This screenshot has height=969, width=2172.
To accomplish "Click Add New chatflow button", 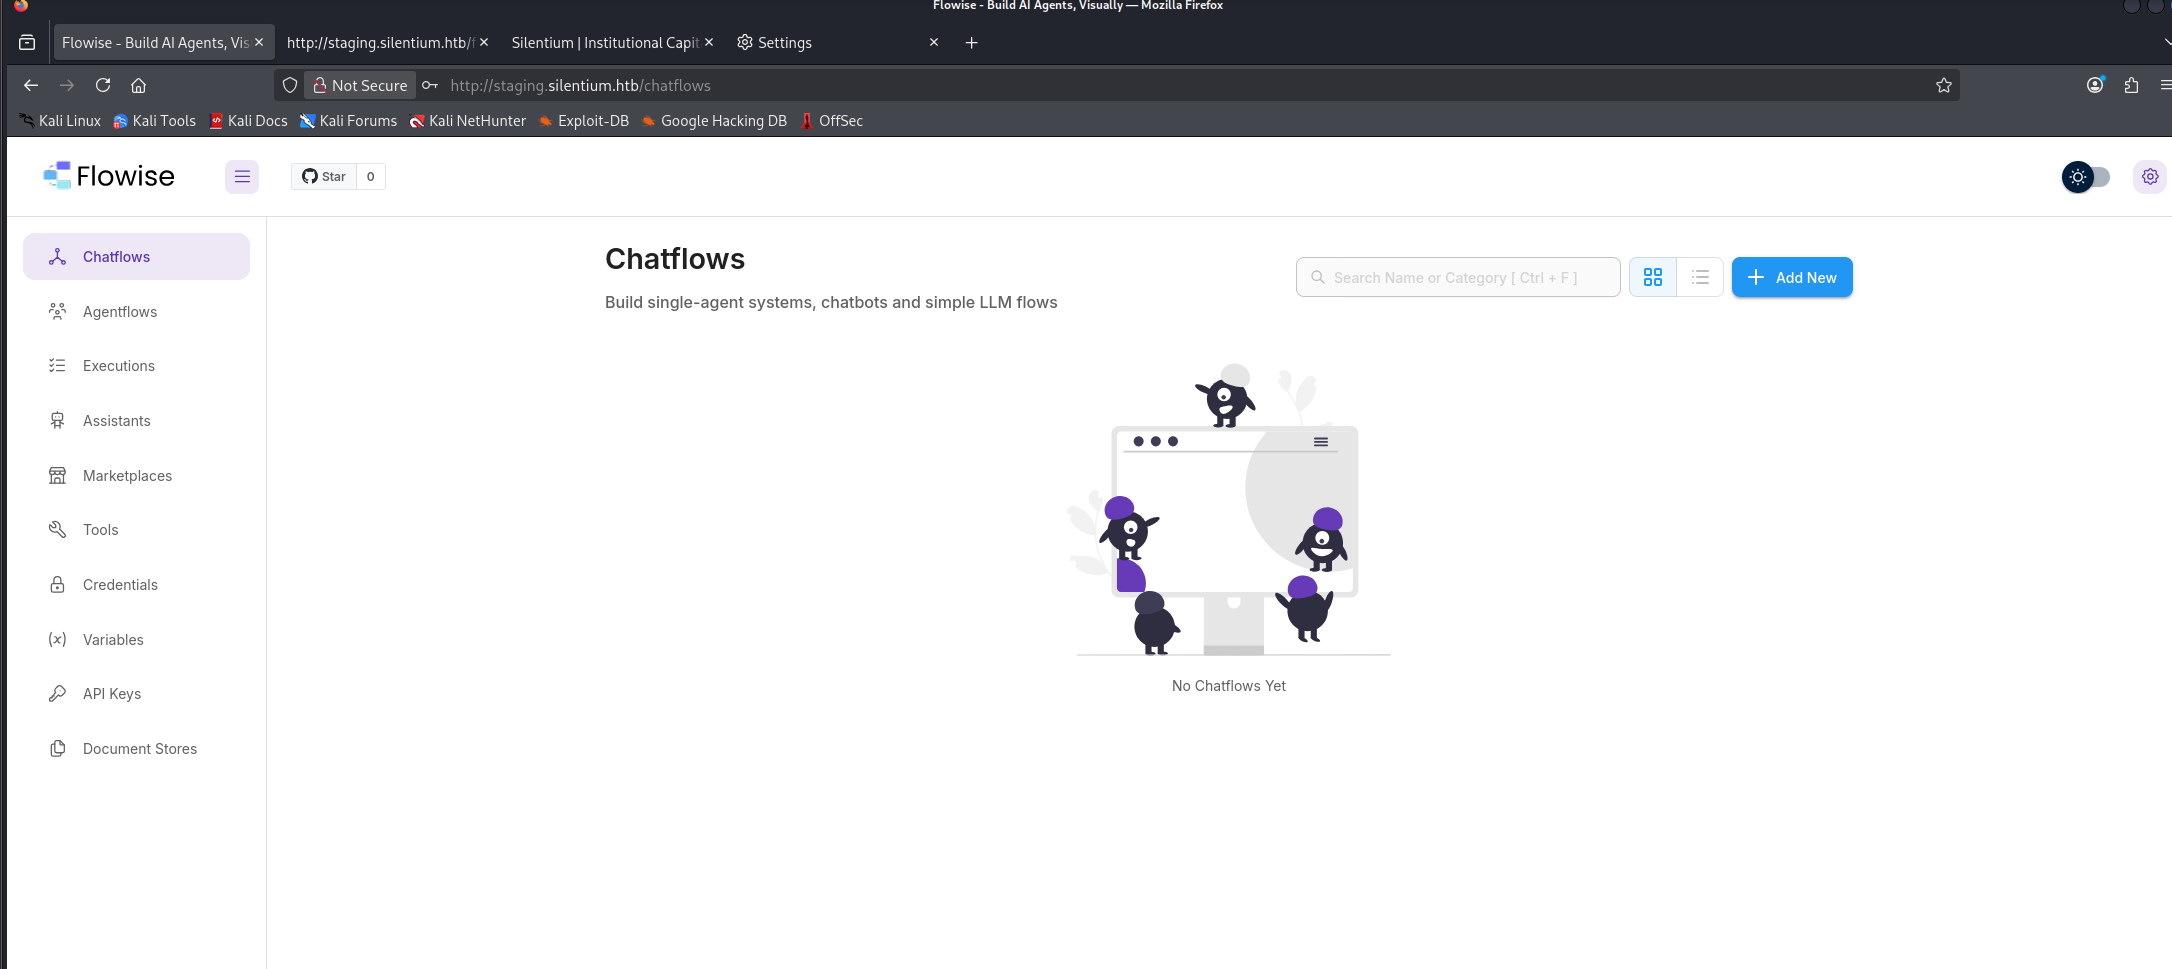I will 1792,278.
